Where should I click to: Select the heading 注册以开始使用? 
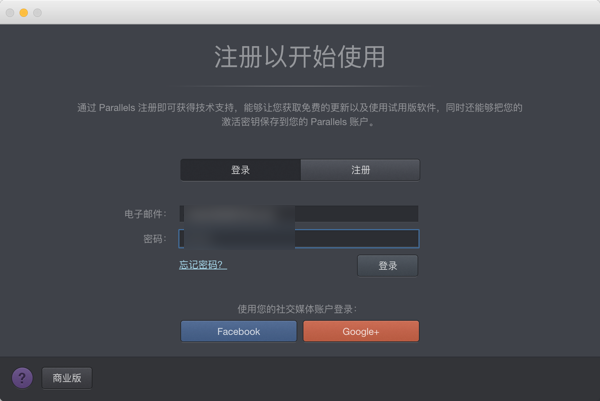(300, 57)
